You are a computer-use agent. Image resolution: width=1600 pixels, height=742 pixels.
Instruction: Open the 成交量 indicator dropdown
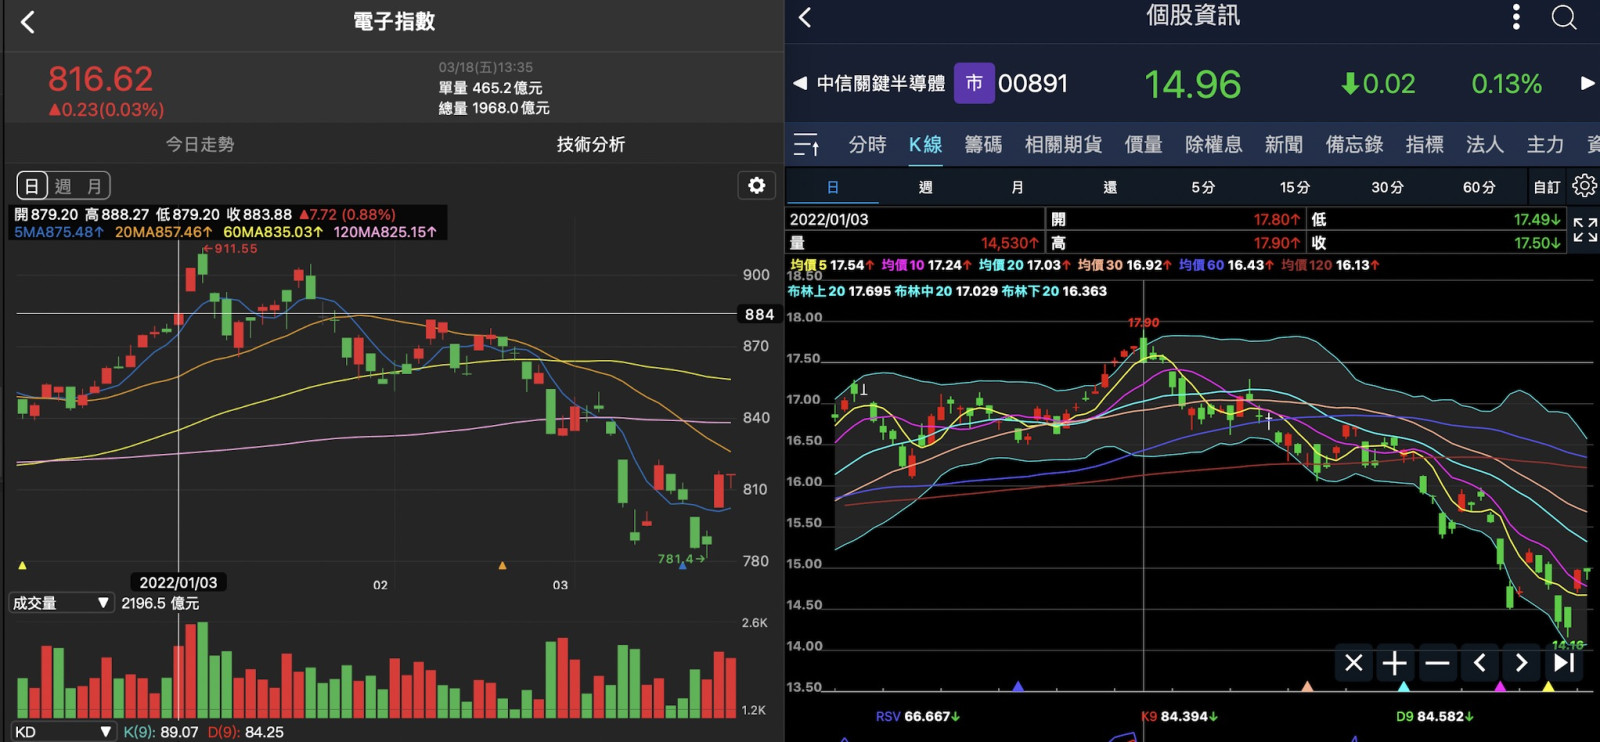coord(60,603)
